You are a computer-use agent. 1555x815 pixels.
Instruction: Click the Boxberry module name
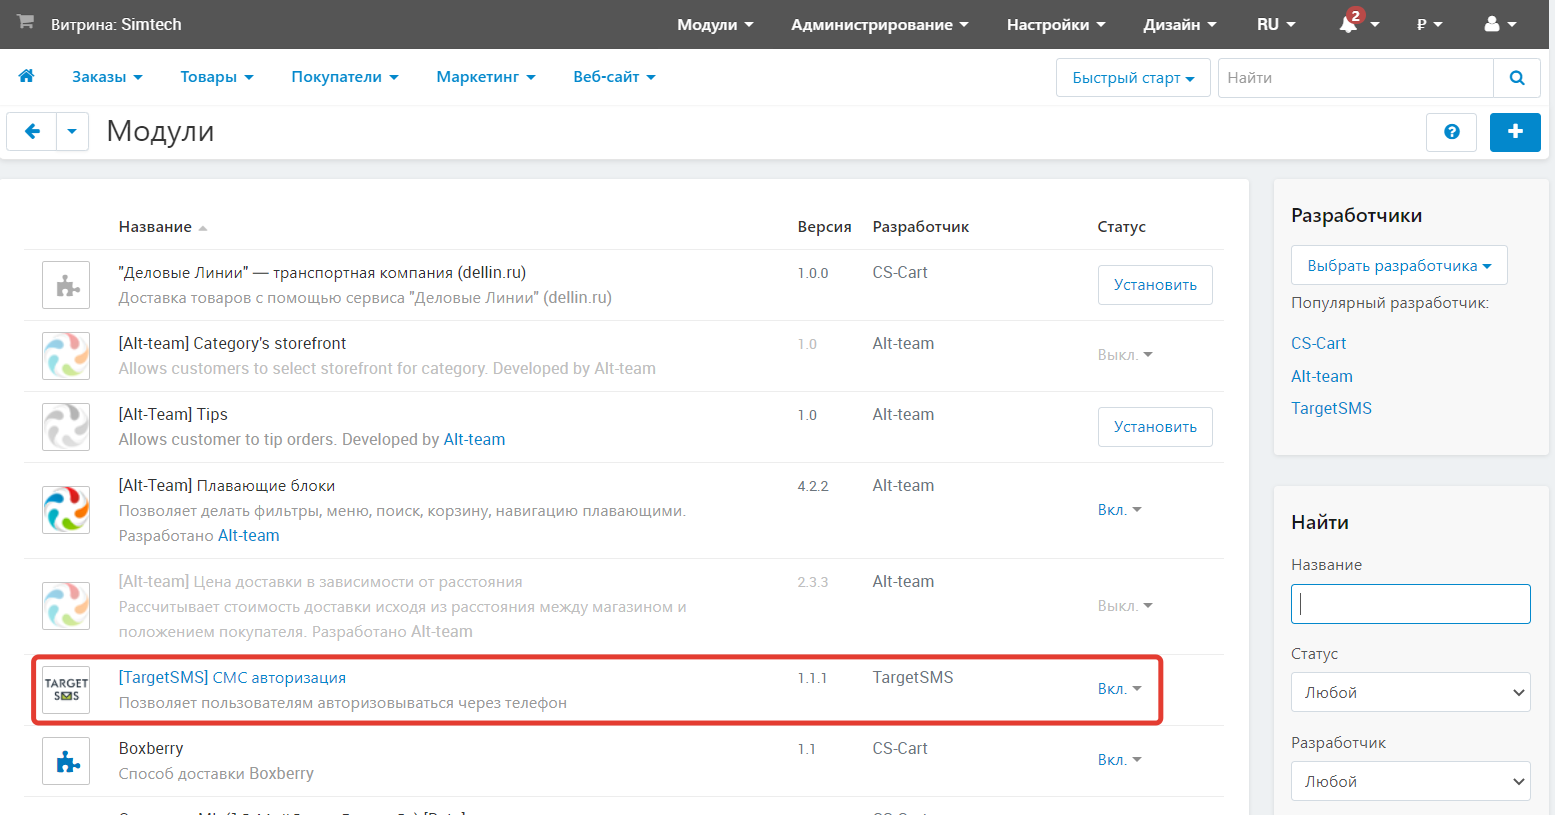(151, 749)
